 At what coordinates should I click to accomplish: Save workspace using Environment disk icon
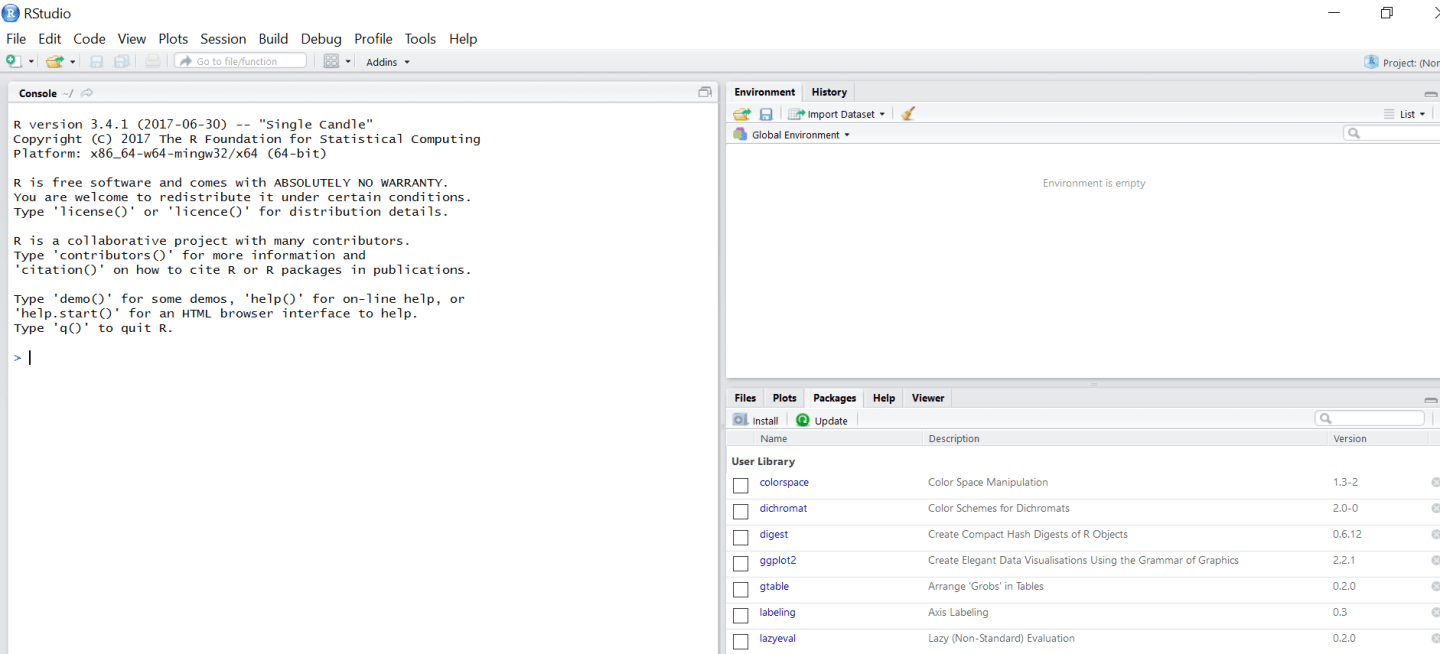point(766,114)
